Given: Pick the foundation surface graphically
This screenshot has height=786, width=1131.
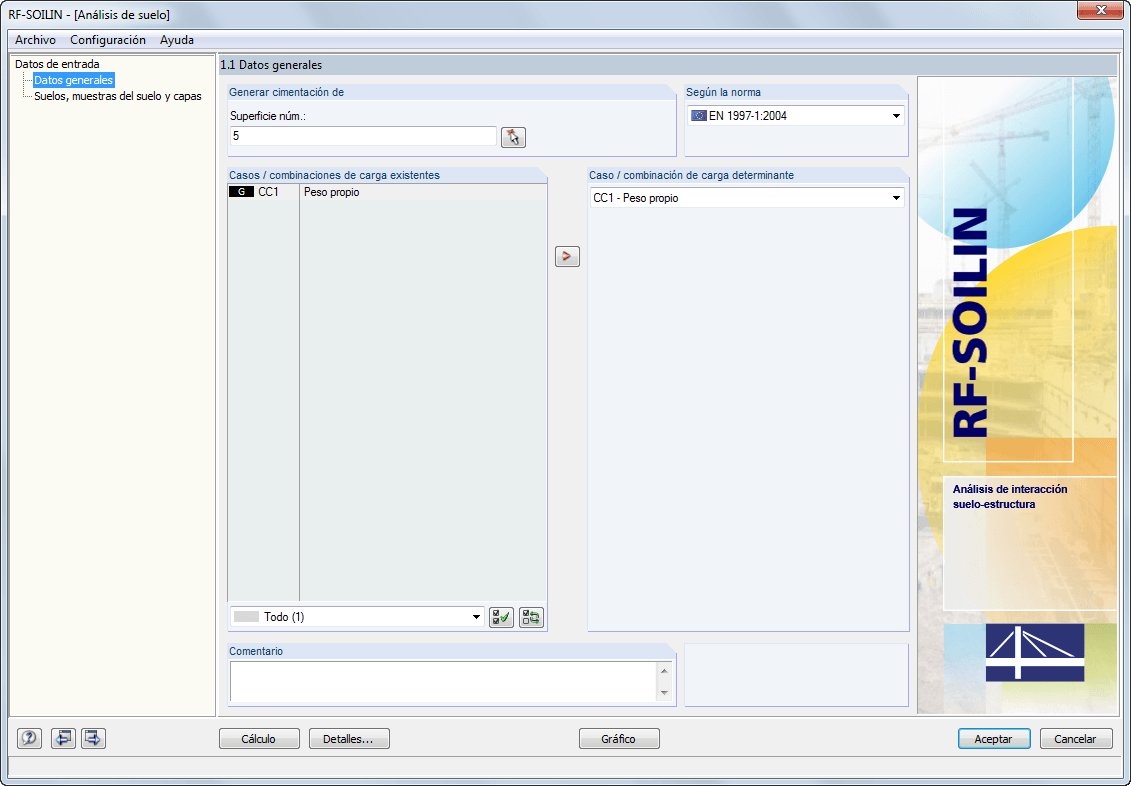Looking at the screenshot, I should (x=512, y=137).
